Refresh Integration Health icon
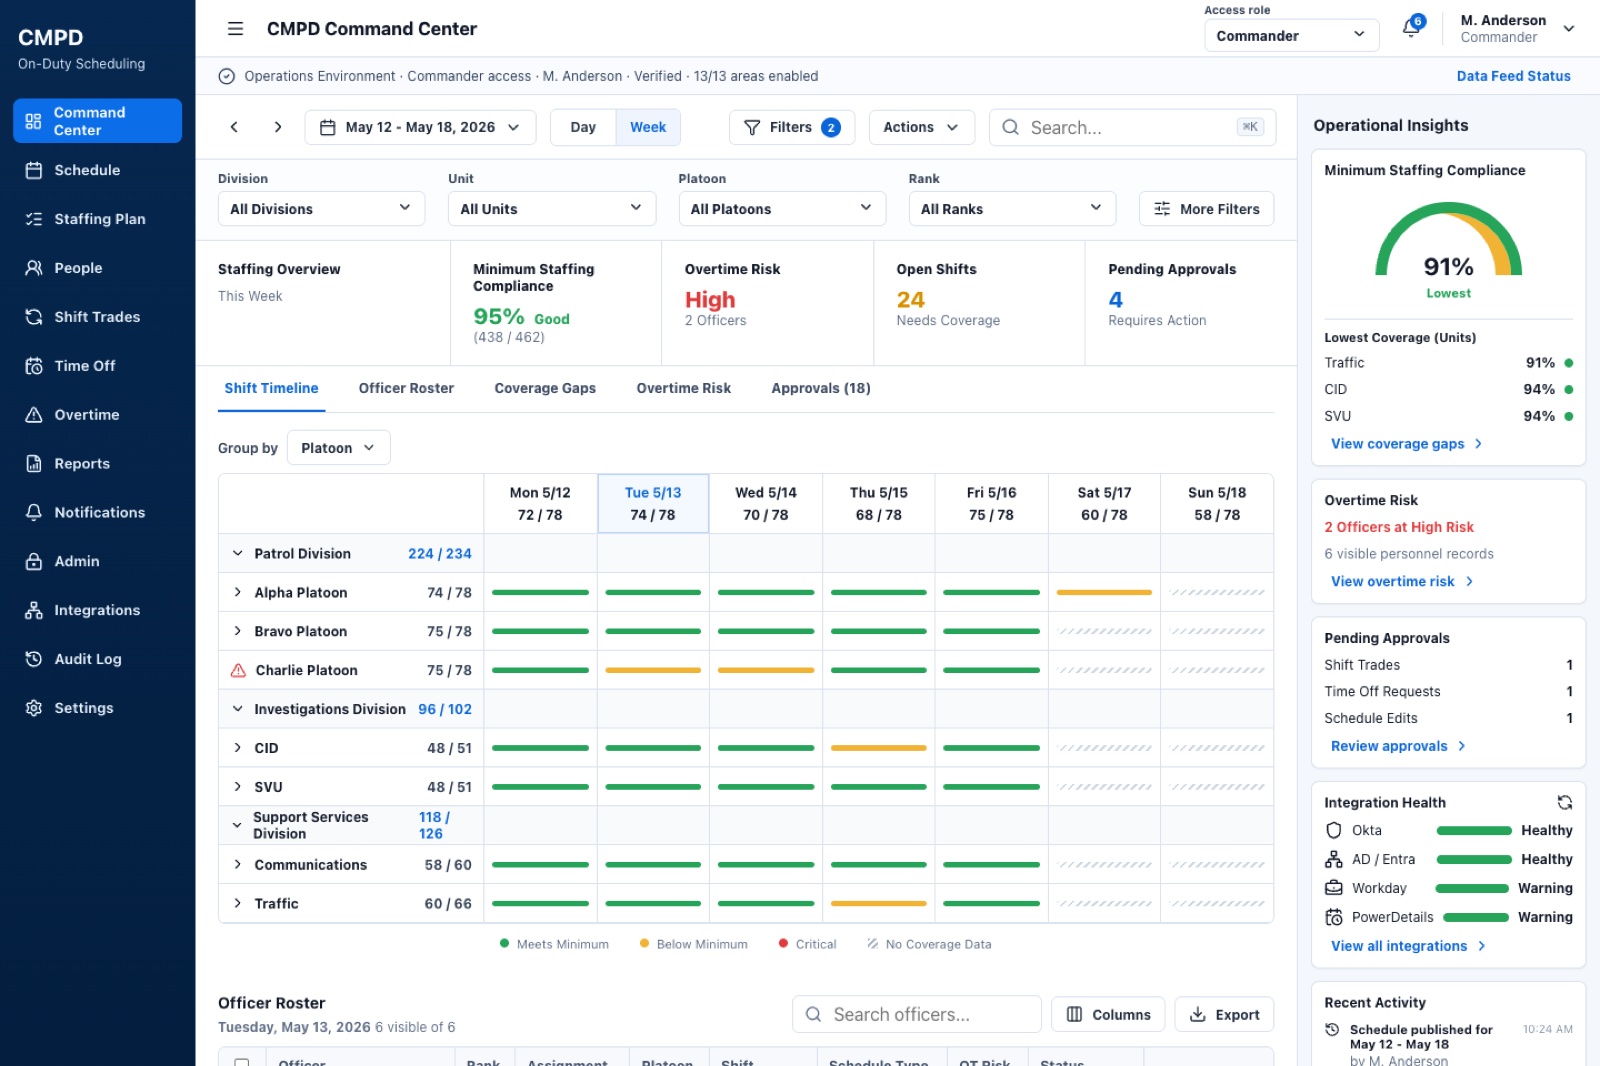The width and height of the screenshot is (1600, 1066). (1565, 802)
